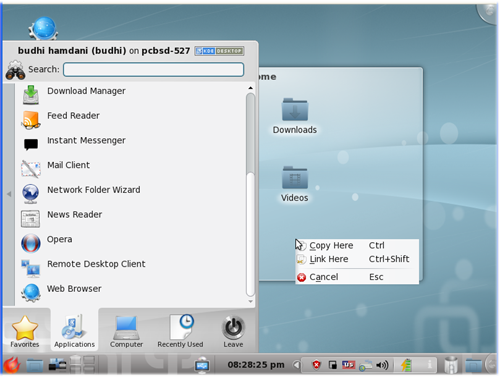
Task: Click the Opera label
Action: point(59,239)
